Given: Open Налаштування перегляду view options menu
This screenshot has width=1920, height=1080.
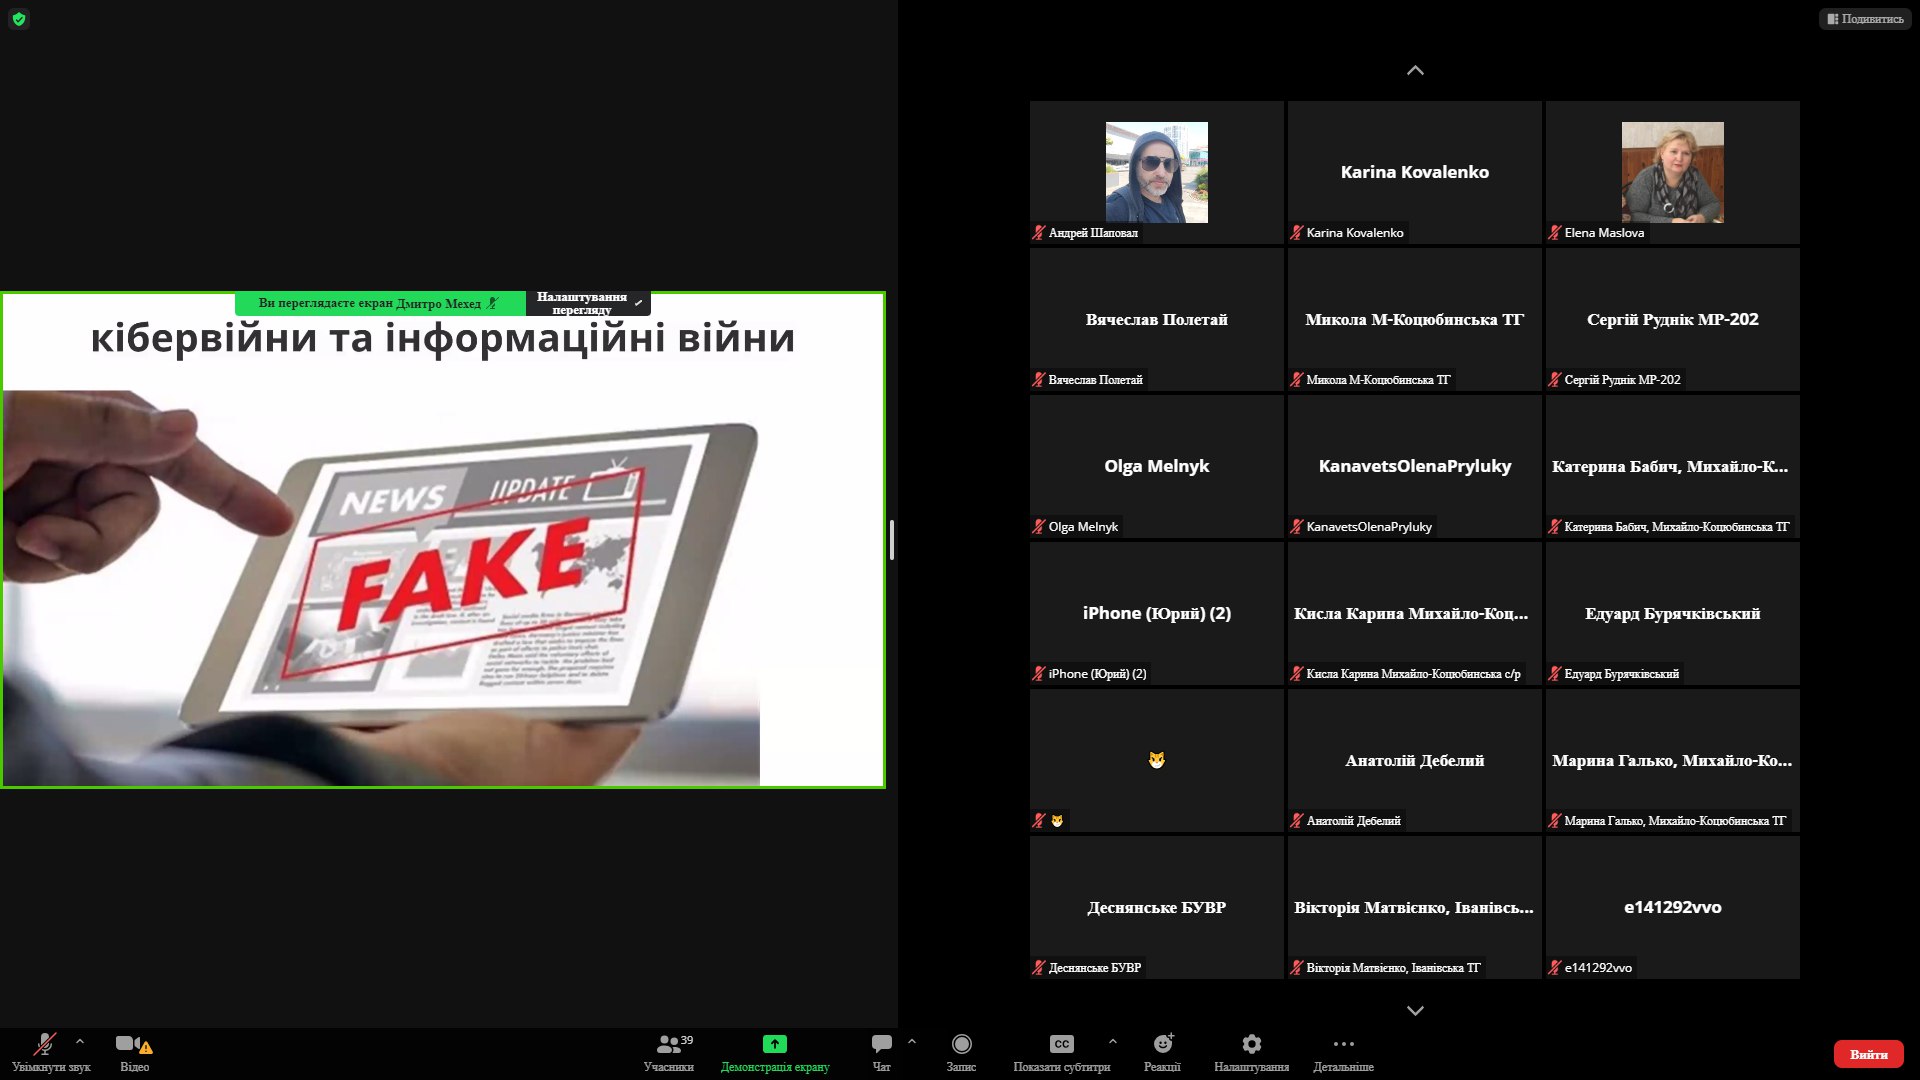Looking at the screenshot, I should pos(588,303).
